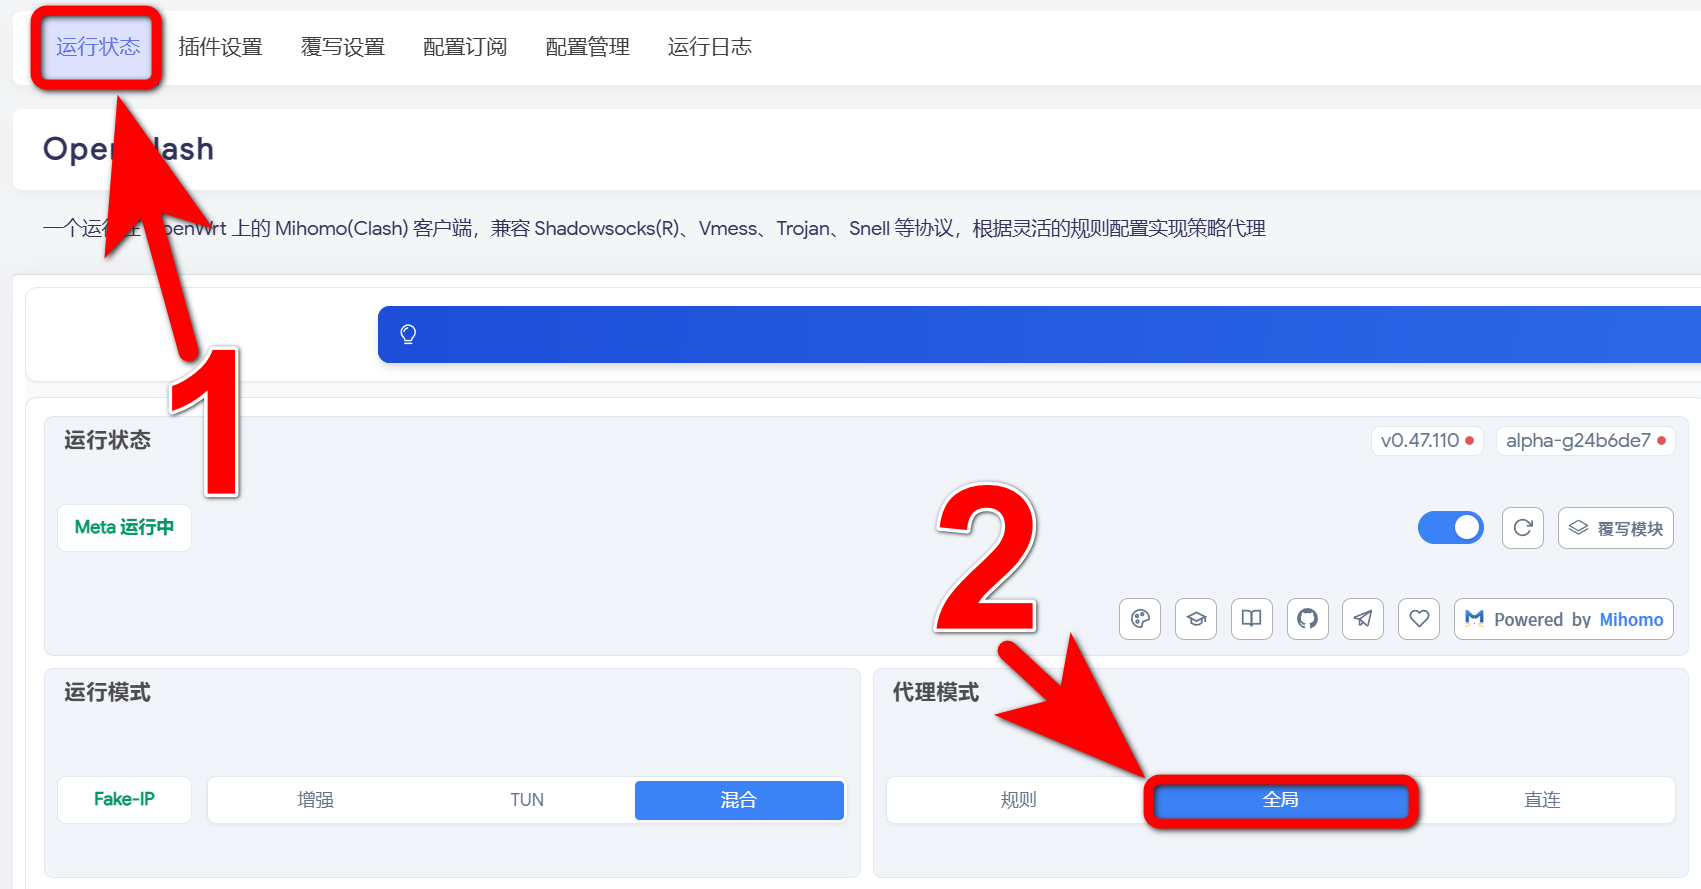Switch to the 插件设置 tab
The height and width of the screenshot is (889, 1701).
pyautogui.click(x=220, y=47)
